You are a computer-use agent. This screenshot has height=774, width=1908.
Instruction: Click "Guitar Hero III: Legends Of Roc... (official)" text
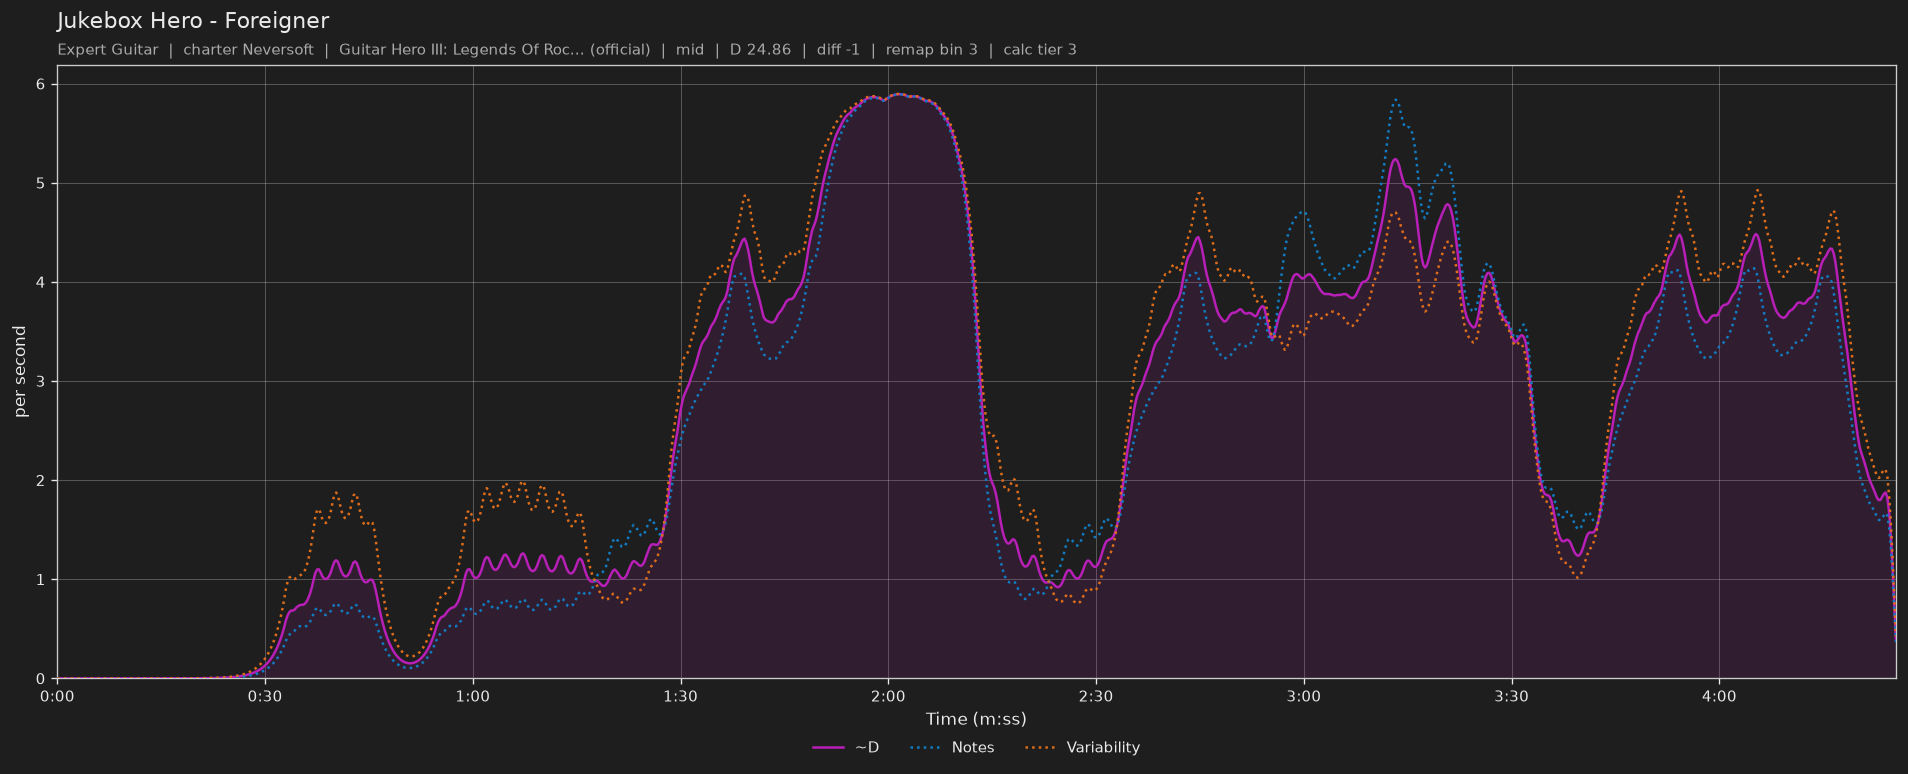click(494, 50)
